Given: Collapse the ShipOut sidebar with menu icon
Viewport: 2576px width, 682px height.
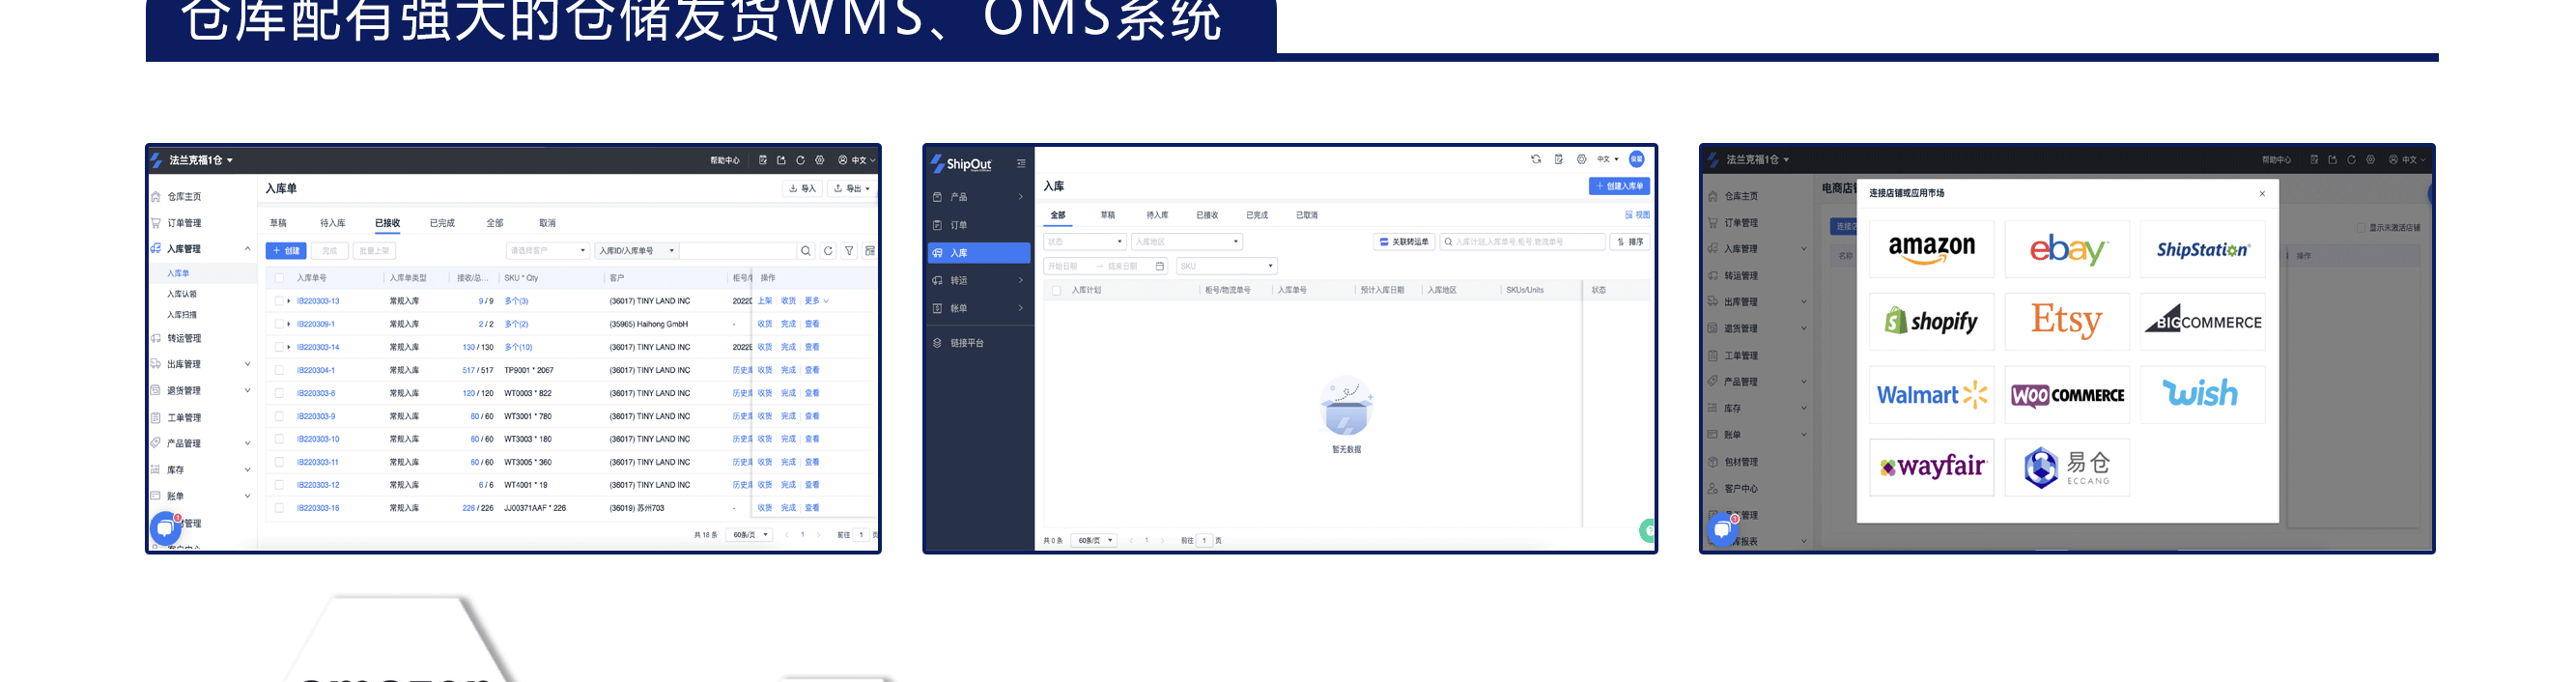Looking at the screenshot, I should 1021,163.
